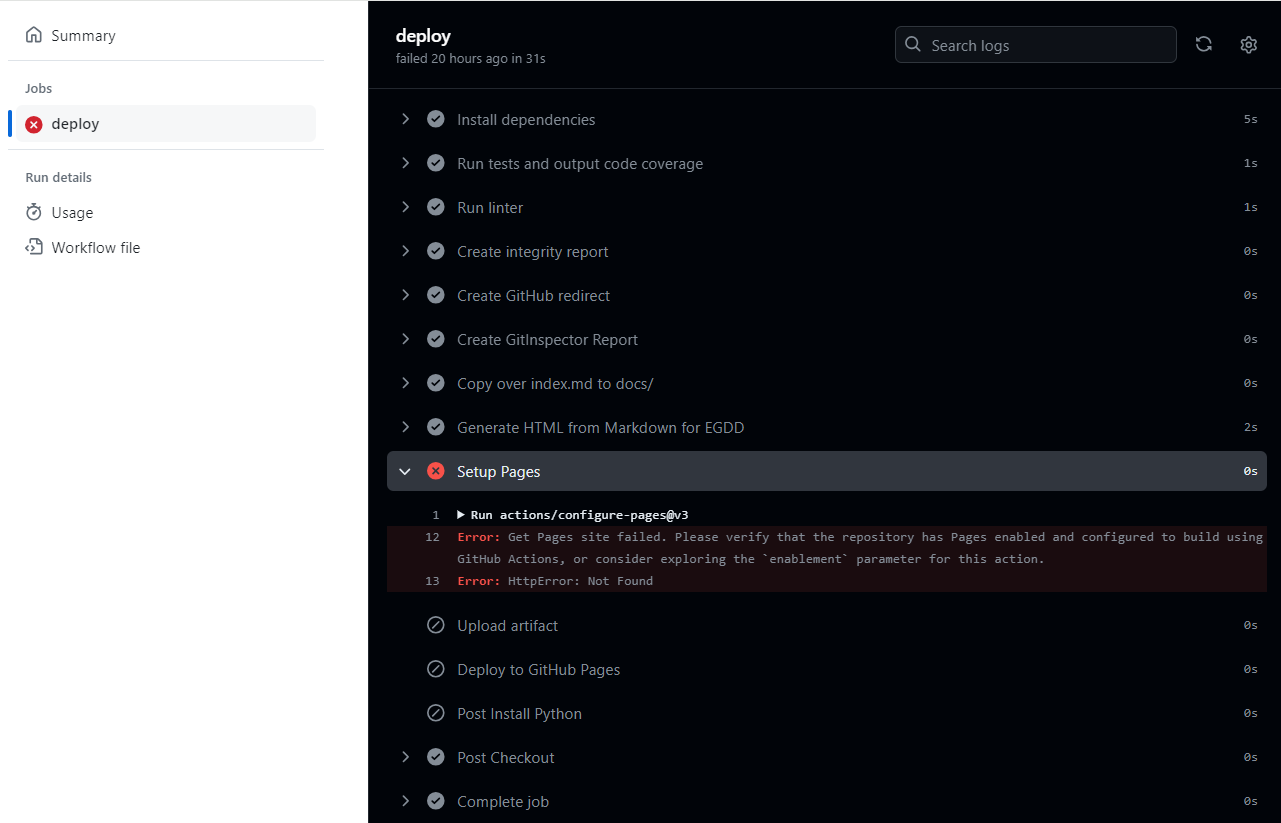Click the re-run jobs refresh icon
Screen dimensions: 1281x823
[x=1204, y=44]
